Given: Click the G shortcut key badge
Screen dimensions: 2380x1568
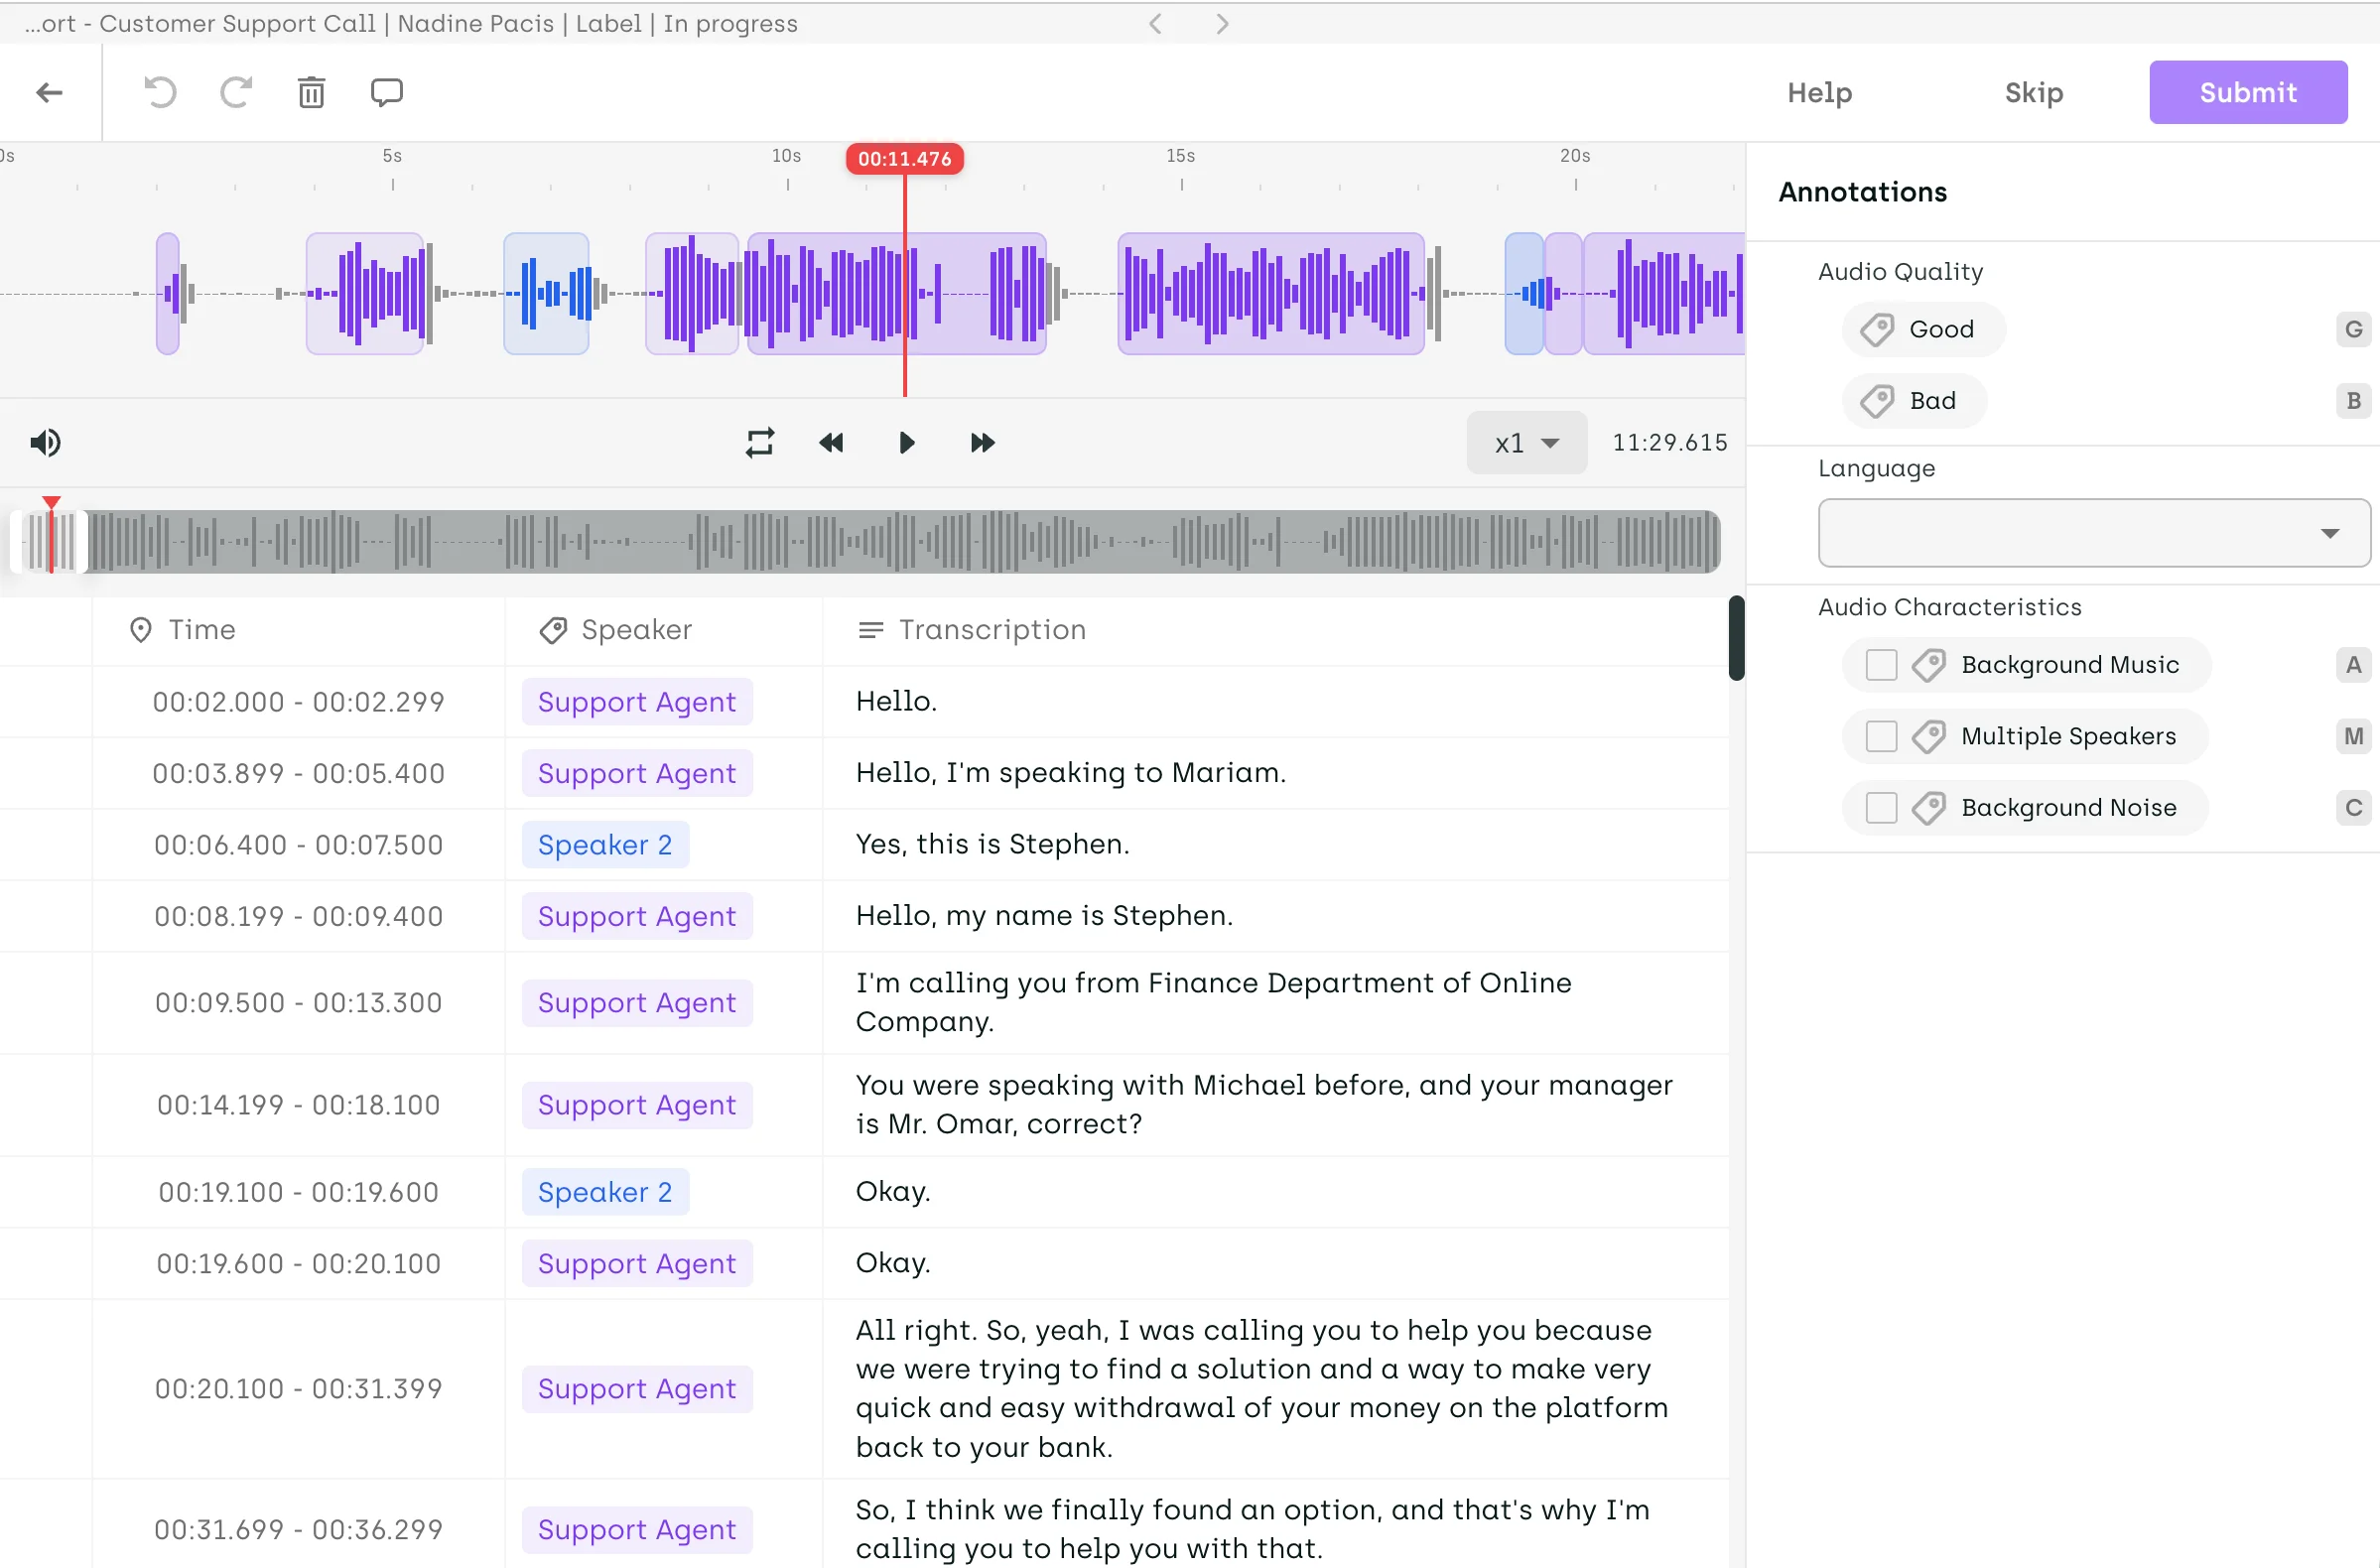Looking at the screenshot, I should click(2353, 329).
